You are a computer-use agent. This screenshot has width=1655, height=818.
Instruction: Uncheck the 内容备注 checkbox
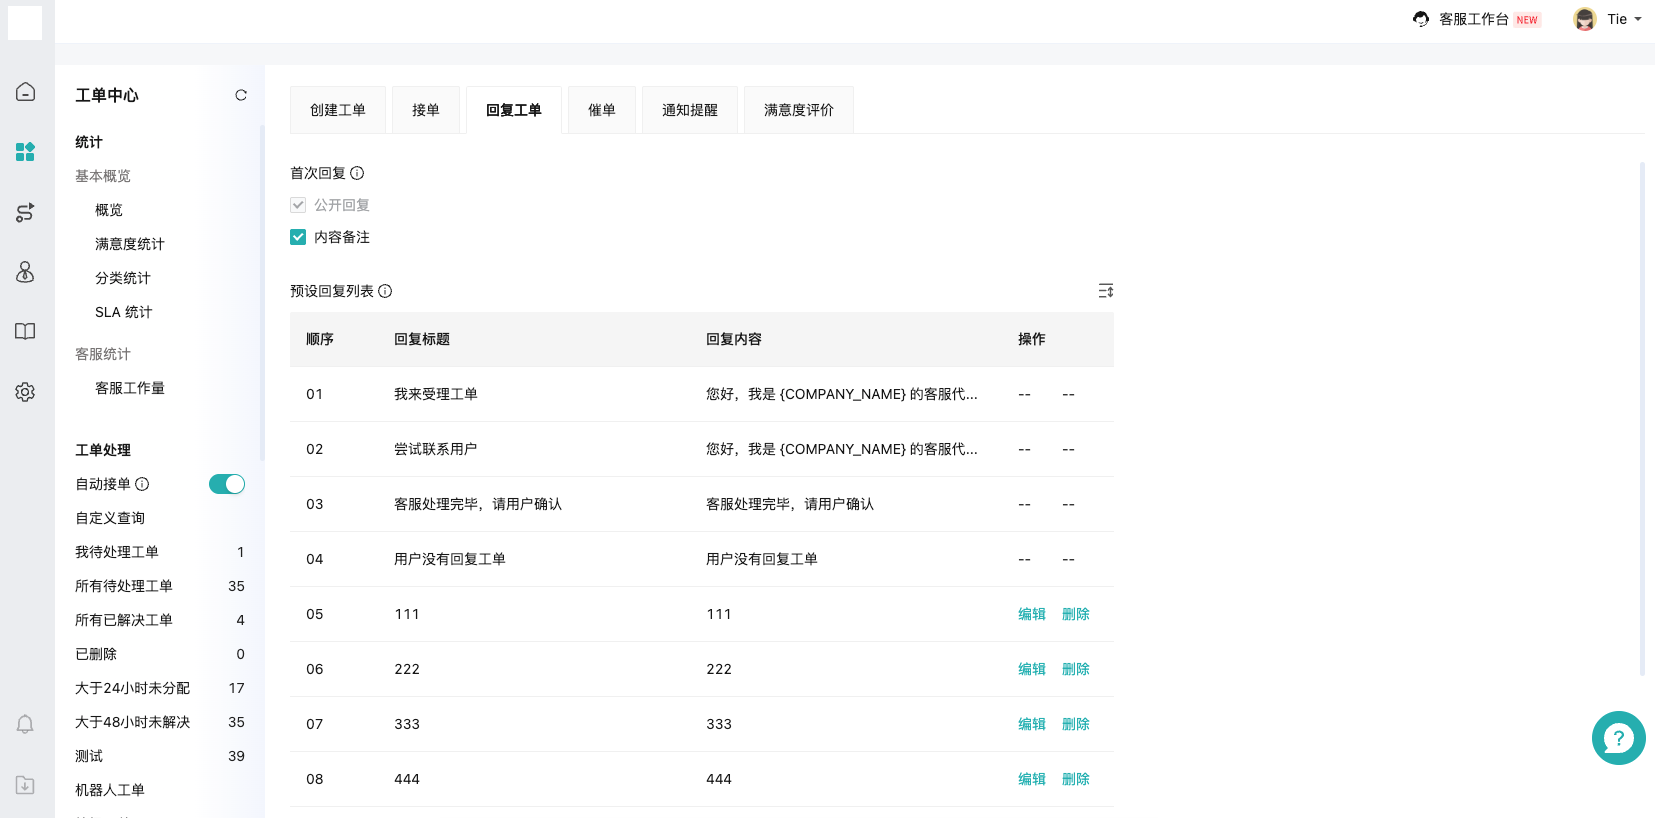click(298, 237)
